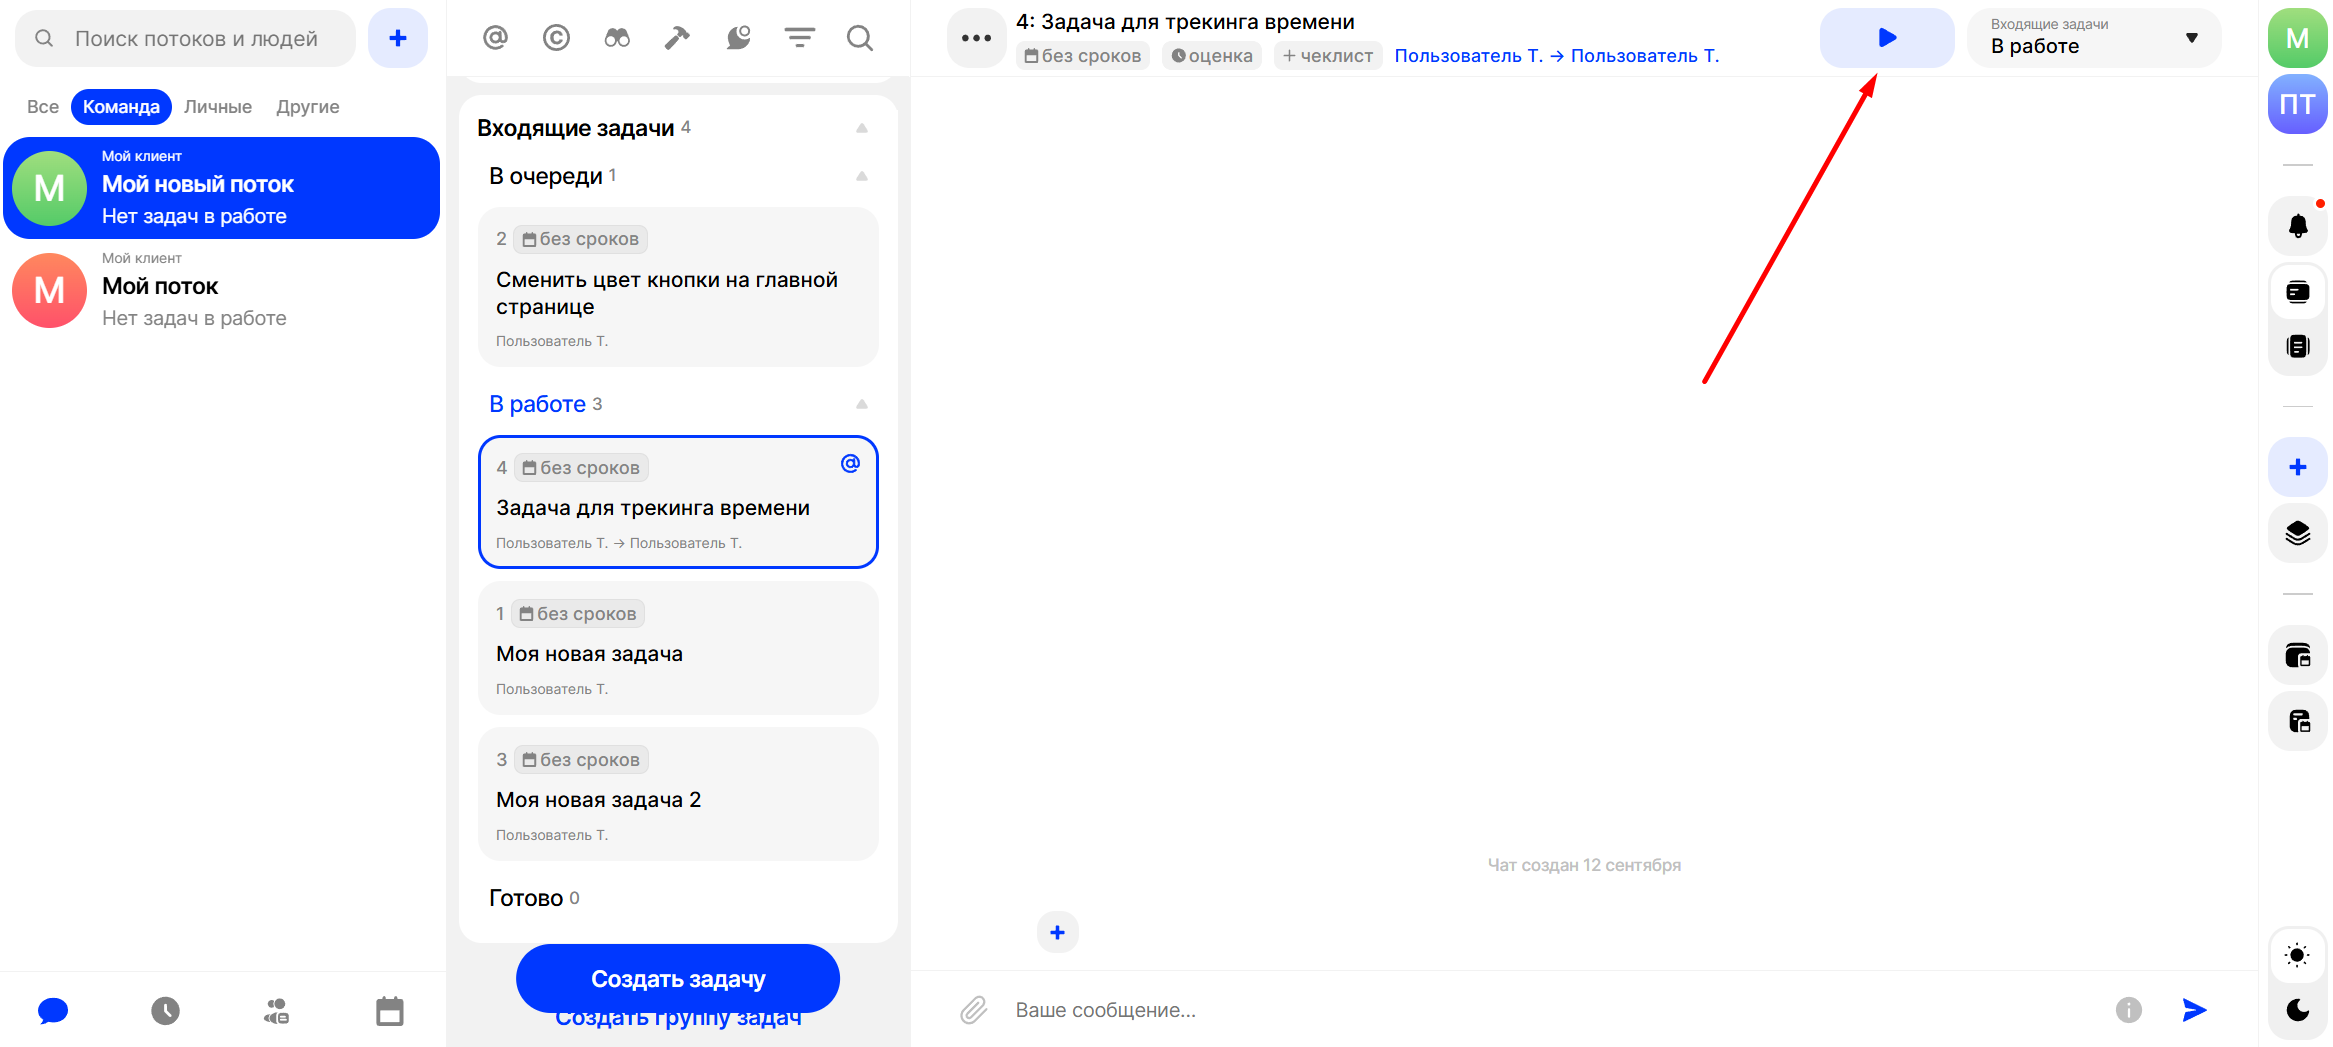Click the layers stack icon in sidebar
Viewport: 2333px width, 1047px height.
(2297, 533)
